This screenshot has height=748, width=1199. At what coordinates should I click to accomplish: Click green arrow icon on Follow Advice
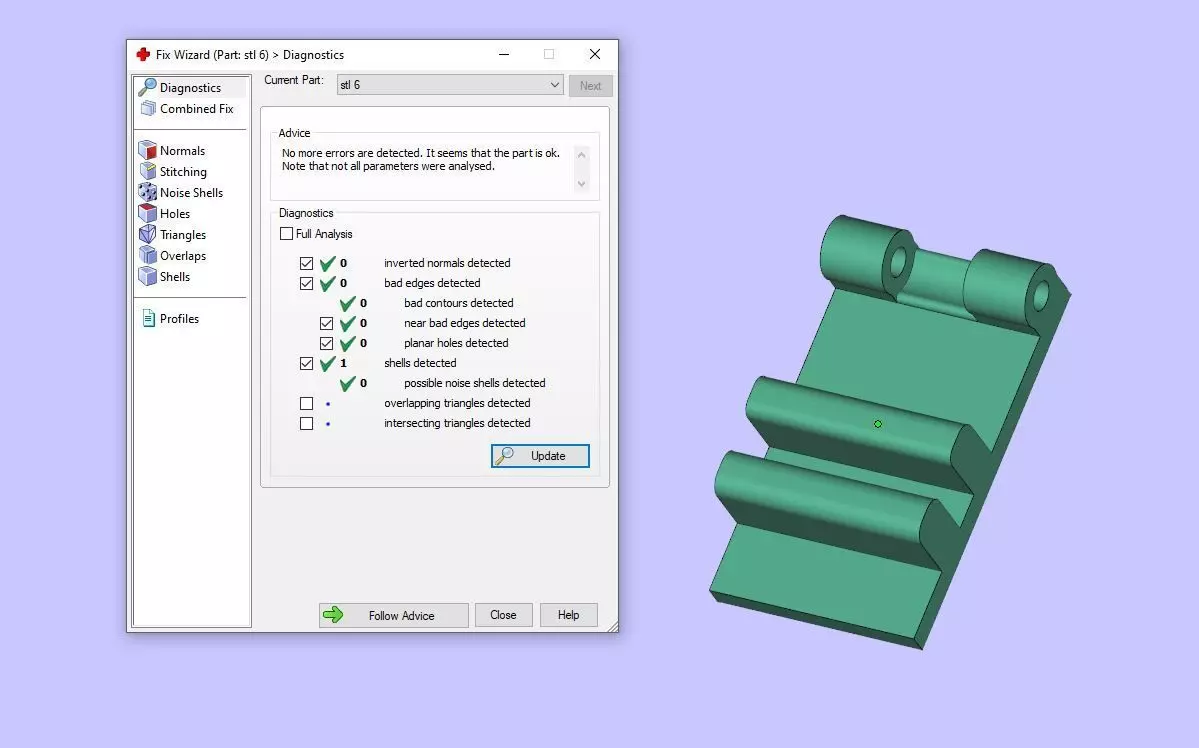[333, 615]
